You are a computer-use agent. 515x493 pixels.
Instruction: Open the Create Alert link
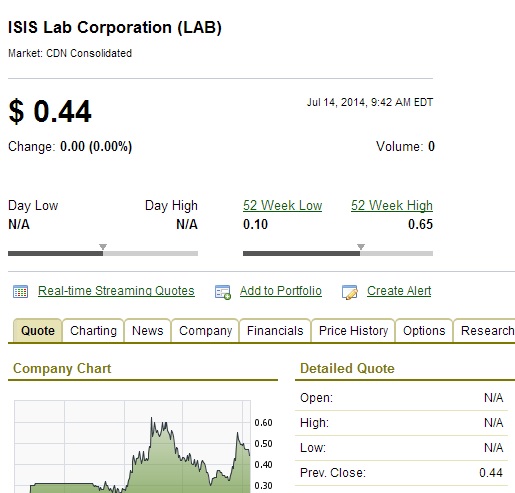coord(399,291)
